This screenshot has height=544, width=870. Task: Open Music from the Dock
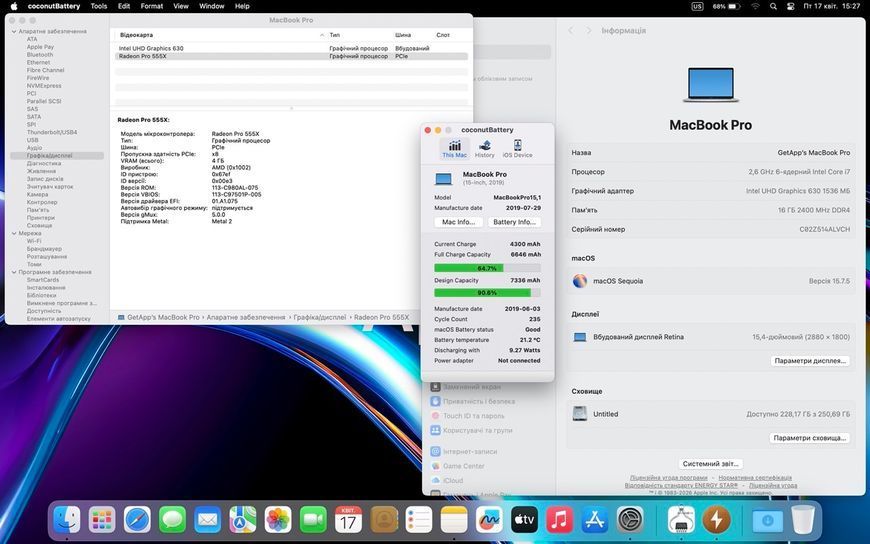[x=559, y=520]
